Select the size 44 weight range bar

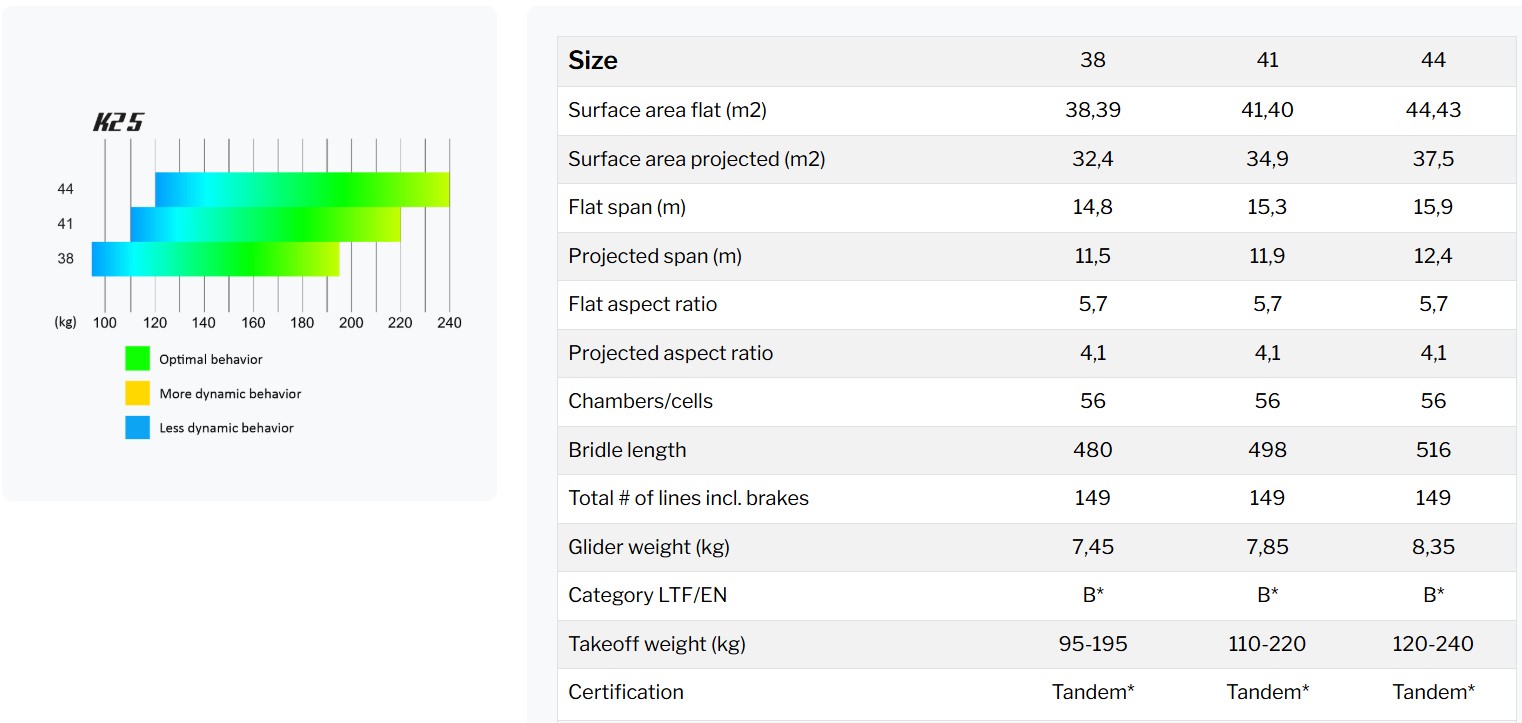coord(302,190)
